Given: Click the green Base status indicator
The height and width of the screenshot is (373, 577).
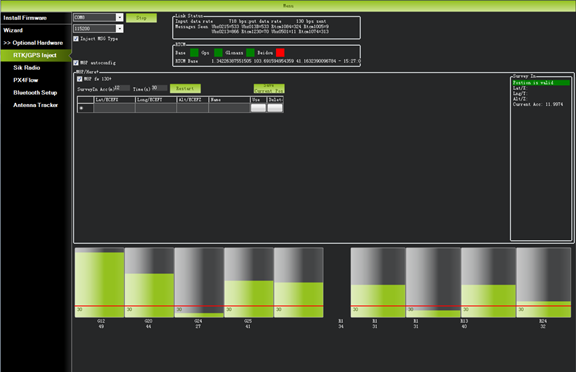Looking at the screenshot, I should click(x=194, y=53).
